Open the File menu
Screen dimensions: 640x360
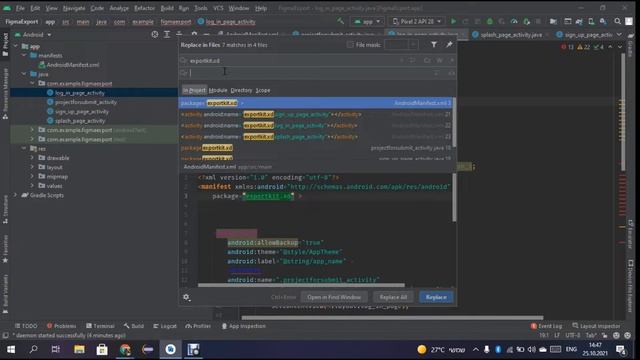20,8
